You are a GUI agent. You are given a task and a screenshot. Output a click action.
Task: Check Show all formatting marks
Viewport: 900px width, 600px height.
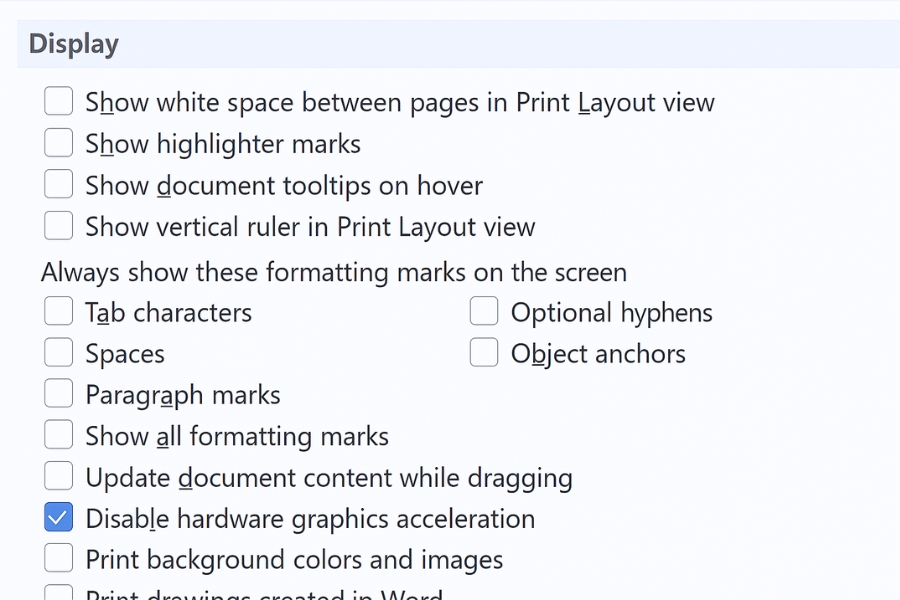(59, 436)
